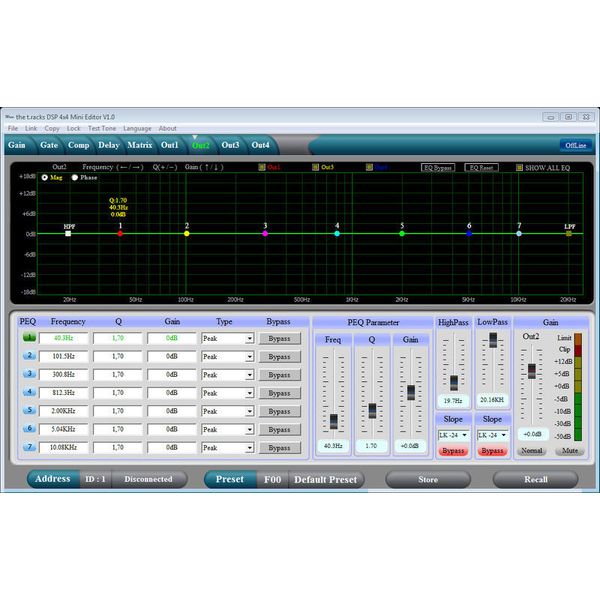Select magenta EQ node 3 on graph
This screenshot has width=600, height=600.
(265, 233)
